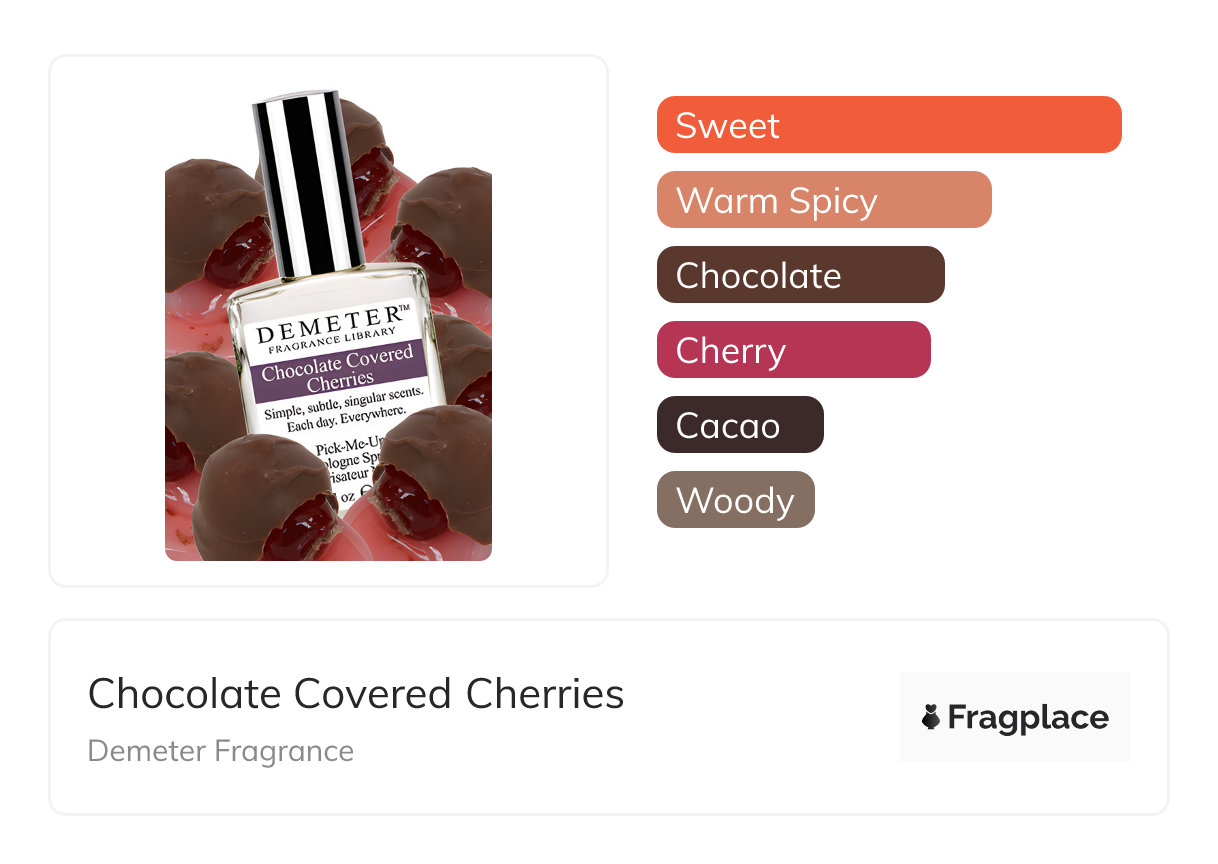Image resolution: width=1218 pixels, height=864 pixels.
Task: Open the Chocolate Covered Cherries title
Action: (356, 693)
